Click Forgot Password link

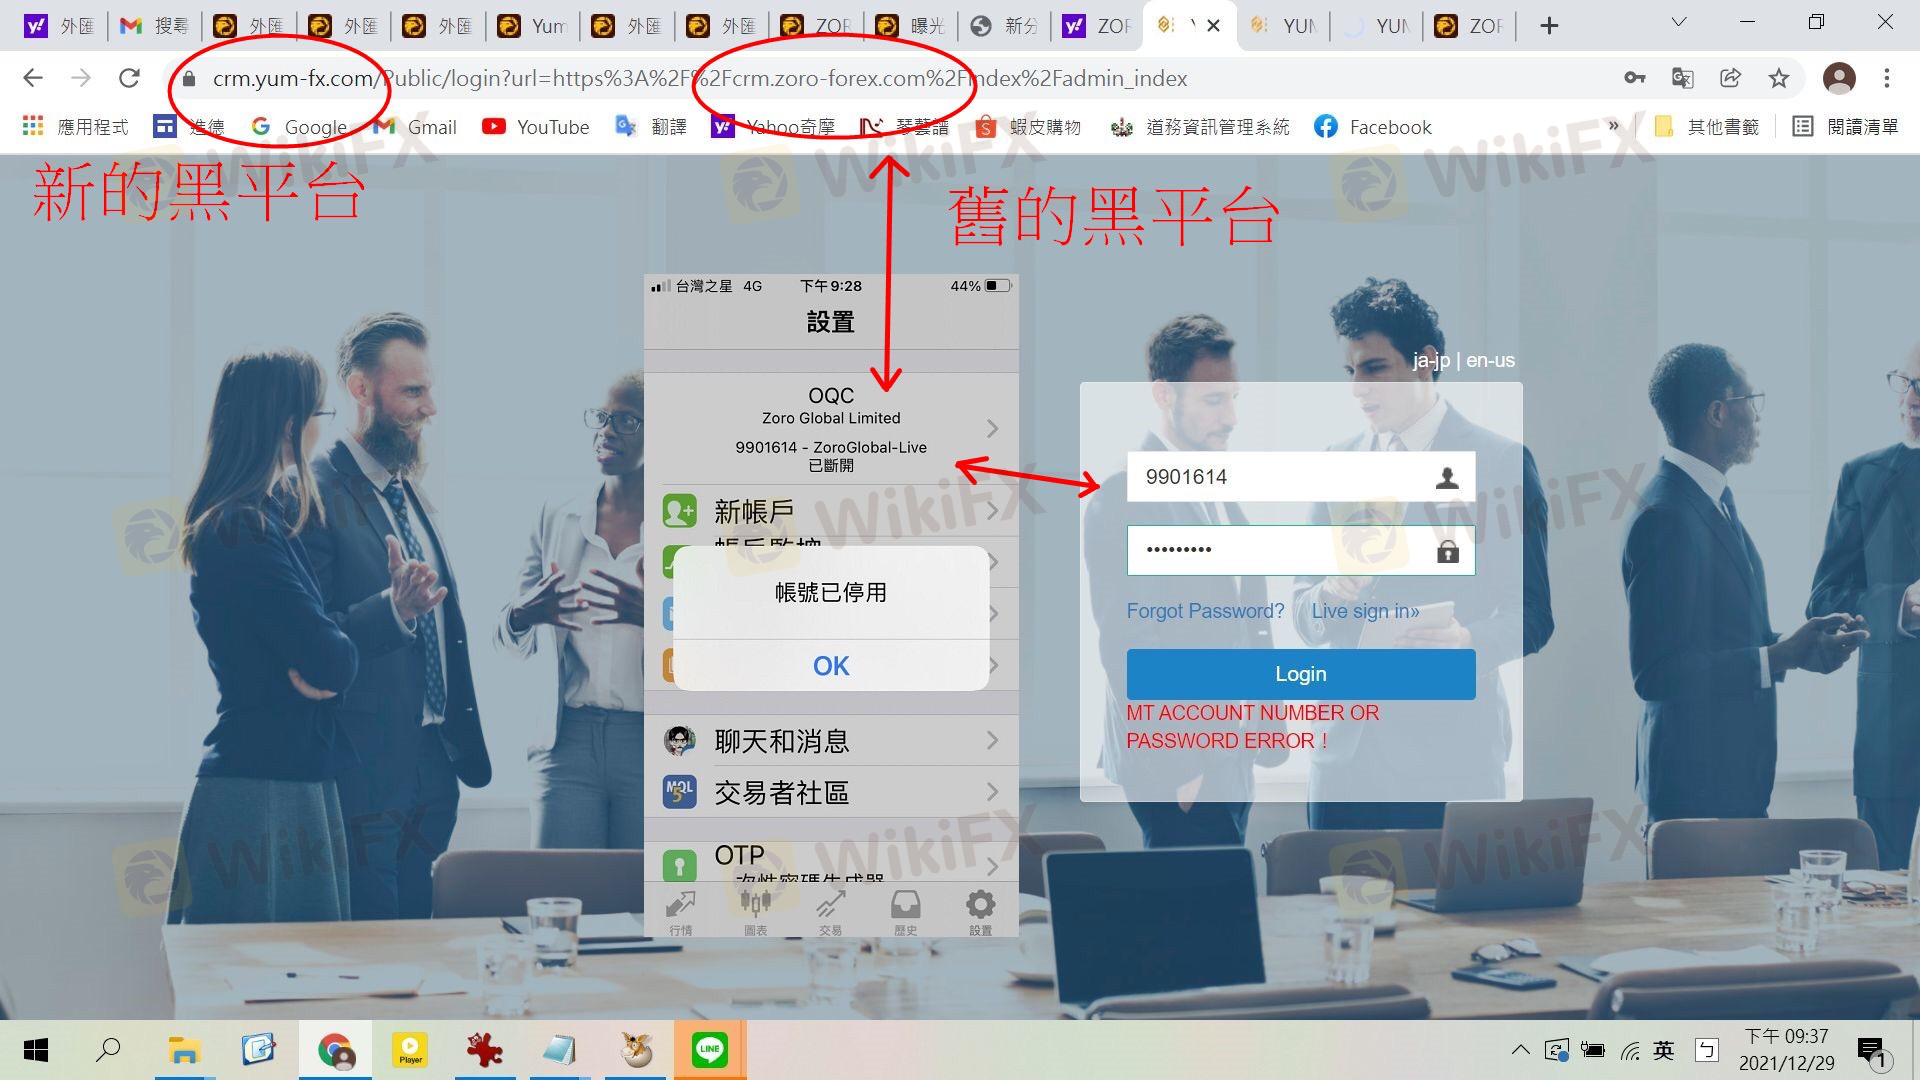coord(1205,611)
